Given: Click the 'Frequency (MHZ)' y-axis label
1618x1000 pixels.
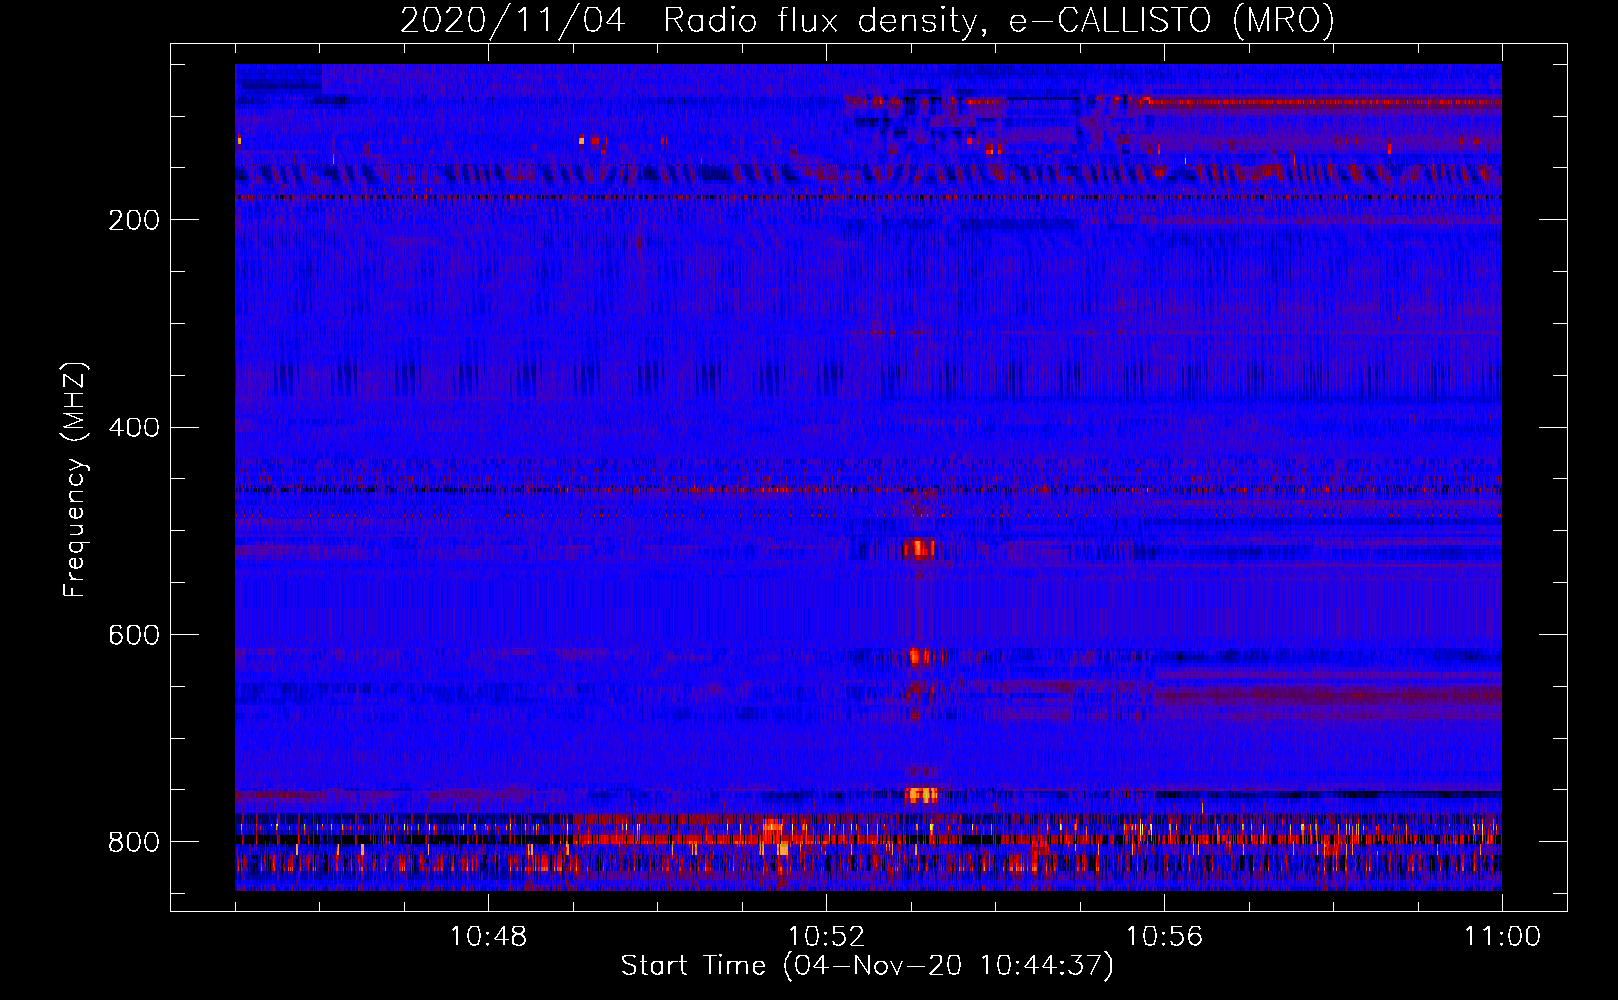Looking at the screenshot, I should tap(75, 480).
